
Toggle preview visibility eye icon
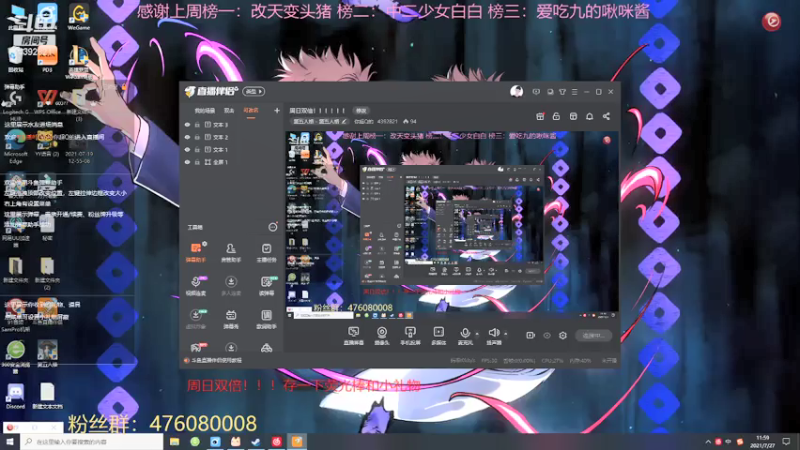[547, 336]
